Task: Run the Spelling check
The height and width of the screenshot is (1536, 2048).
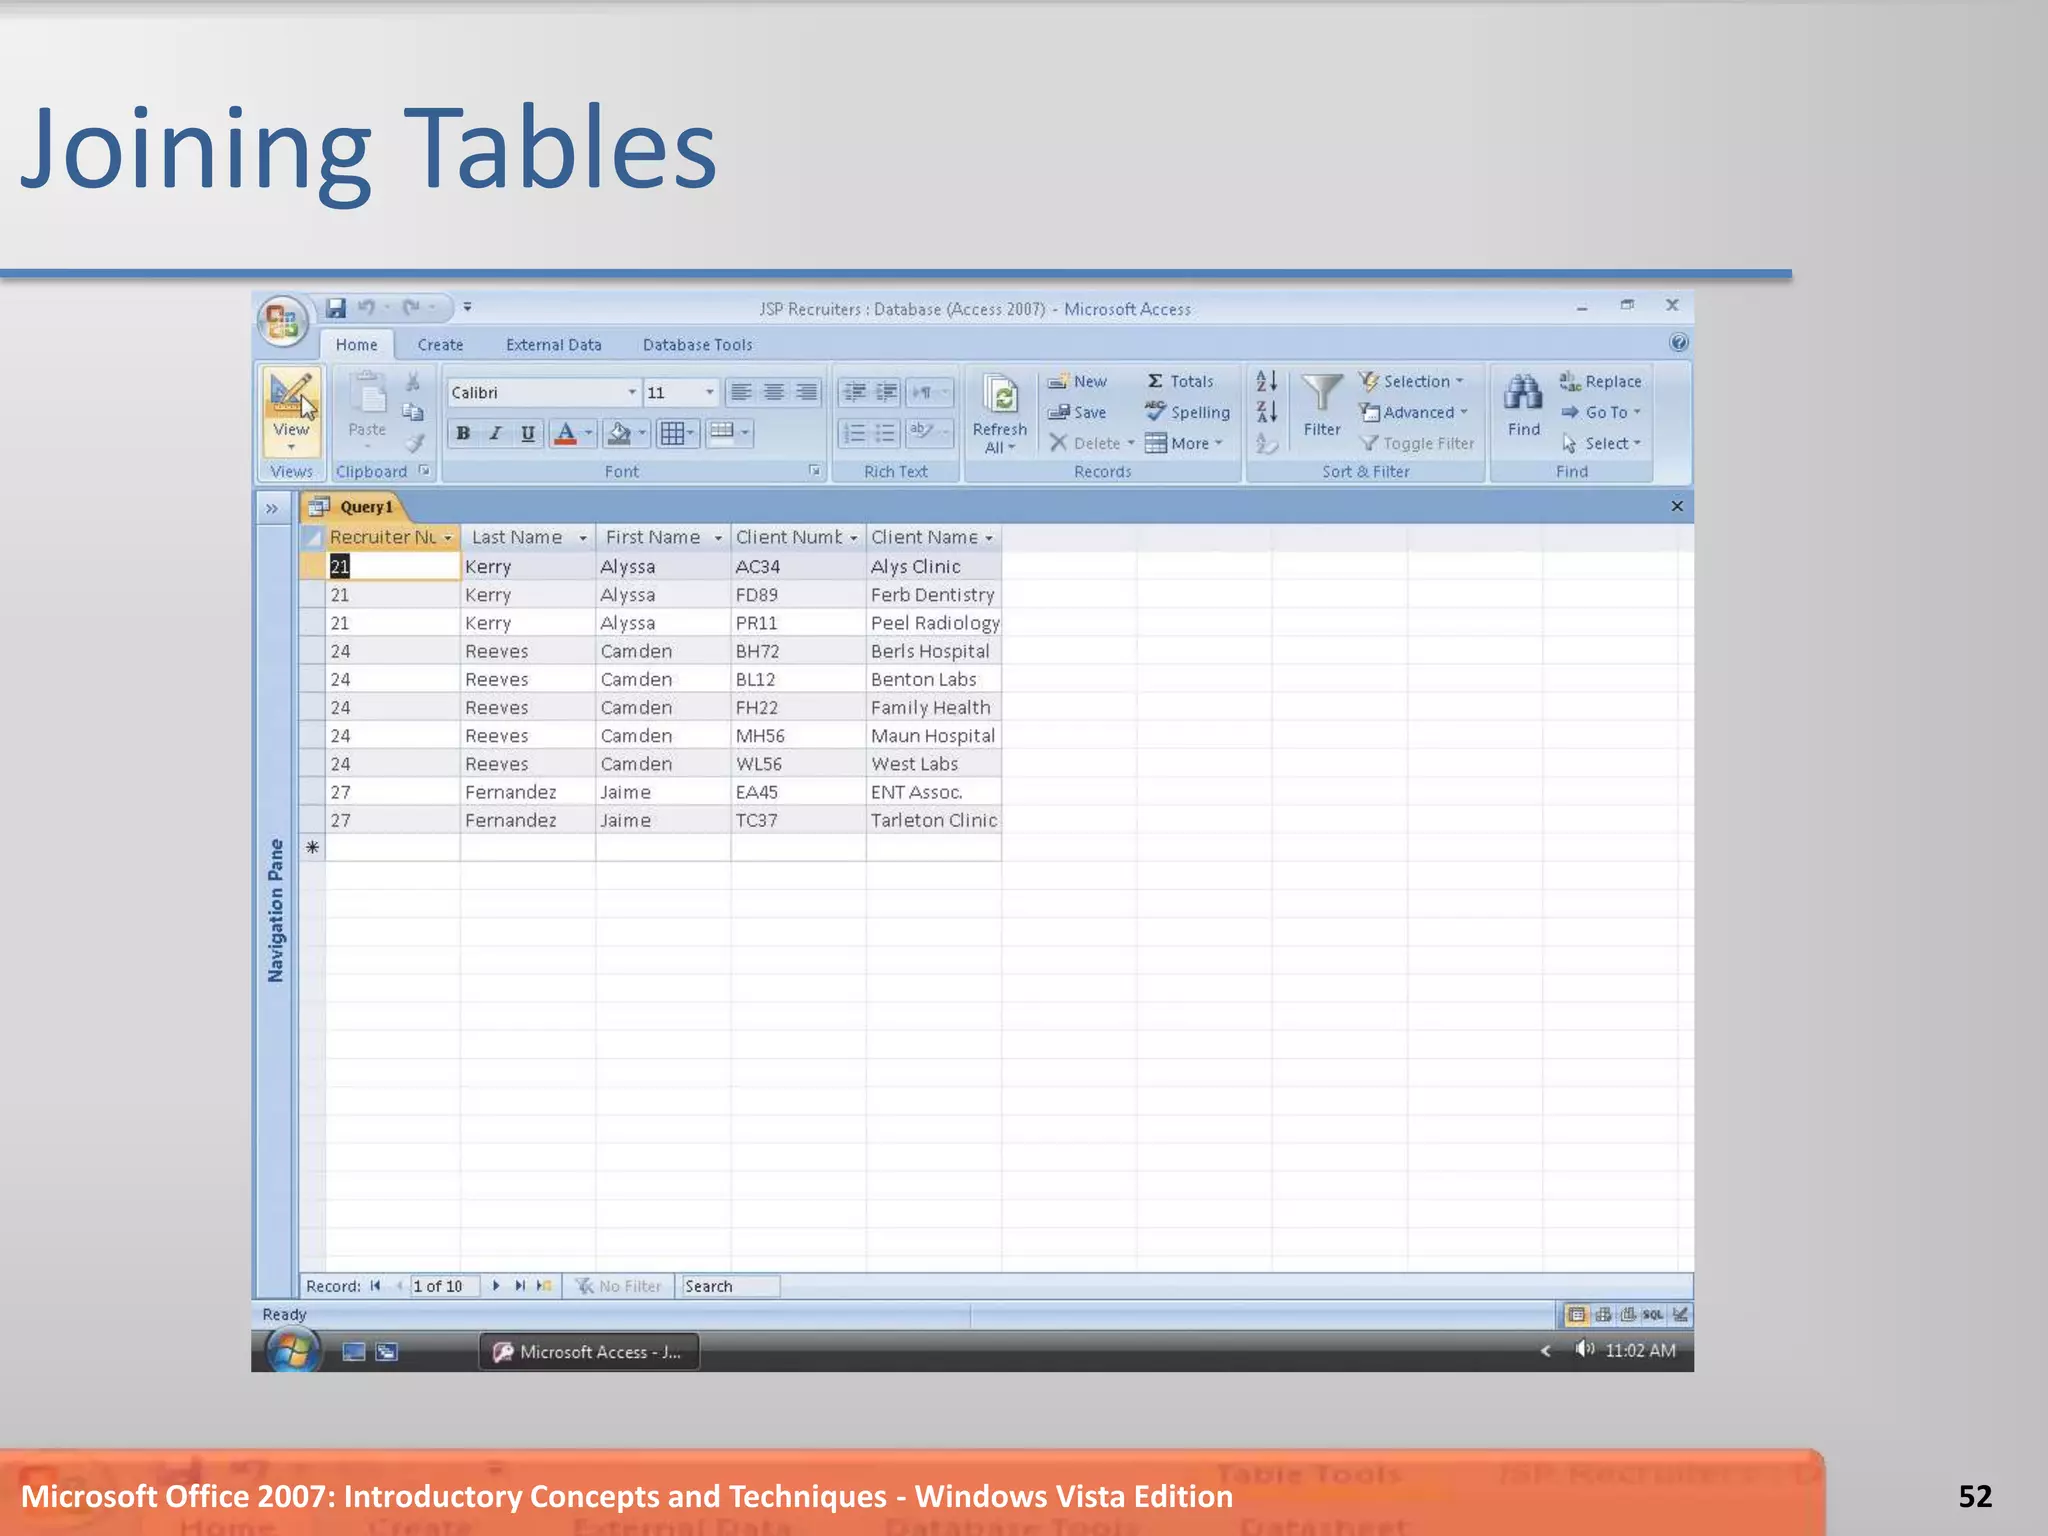Action: tap(1187, 412)
